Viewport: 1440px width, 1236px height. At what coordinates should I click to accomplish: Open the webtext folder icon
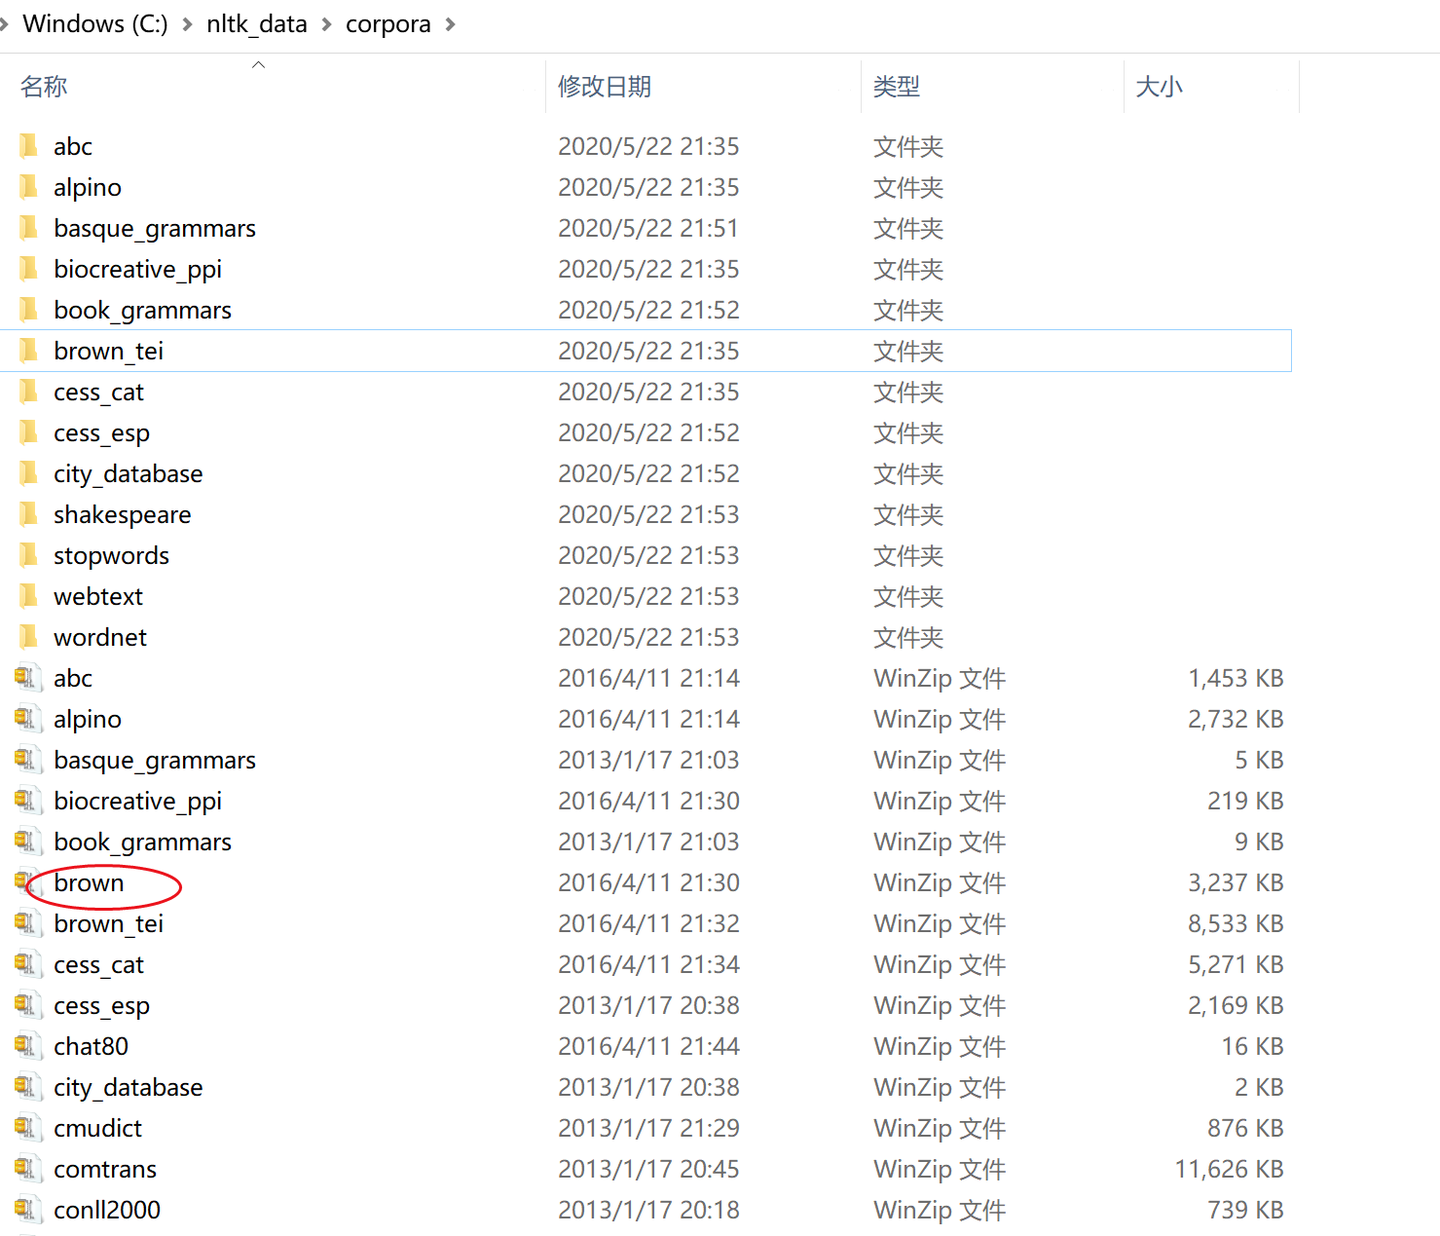pyautogui.click(x=27, y=596)
